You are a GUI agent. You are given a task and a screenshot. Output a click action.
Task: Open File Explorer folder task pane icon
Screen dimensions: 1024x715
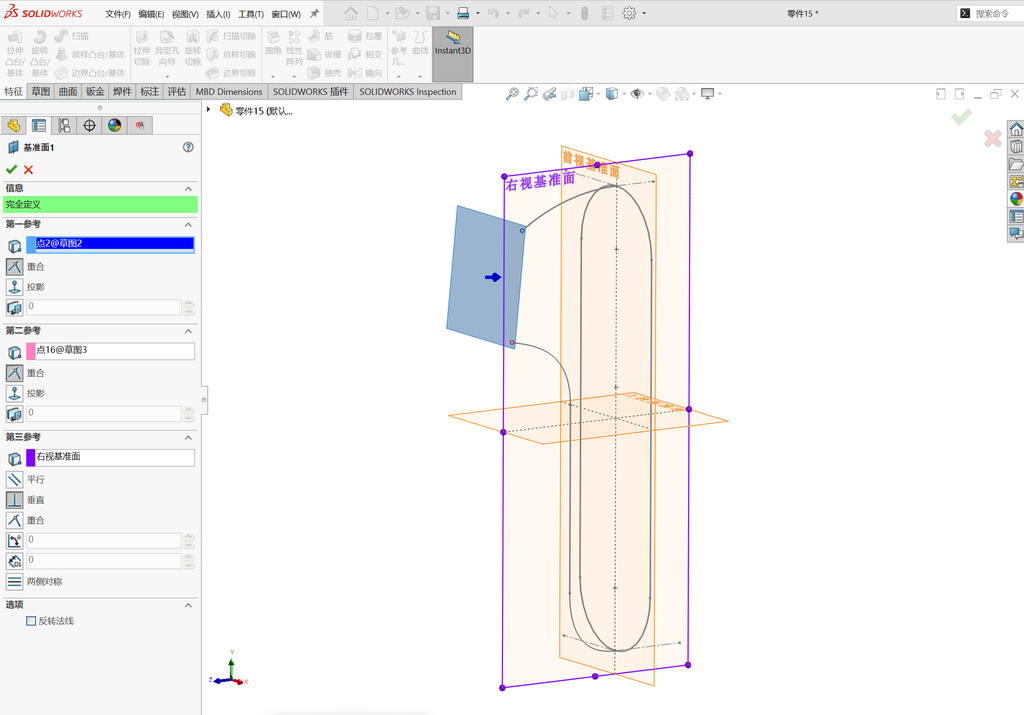tap(1016, 164)
